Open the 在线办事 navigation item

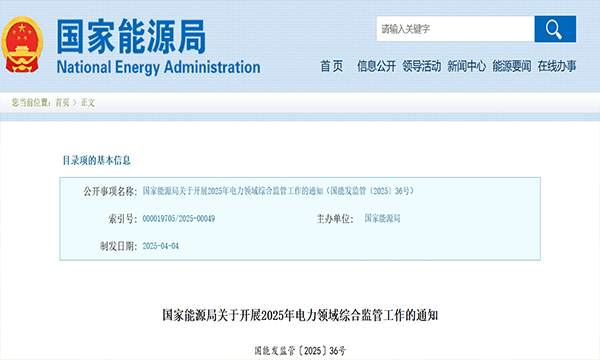pyautogui.click(x=557, y=66)
